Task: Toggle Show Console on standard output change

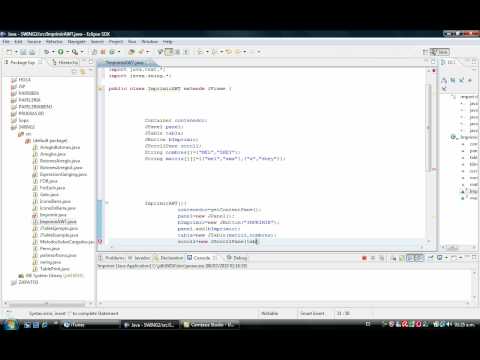Action: [411, 258]
